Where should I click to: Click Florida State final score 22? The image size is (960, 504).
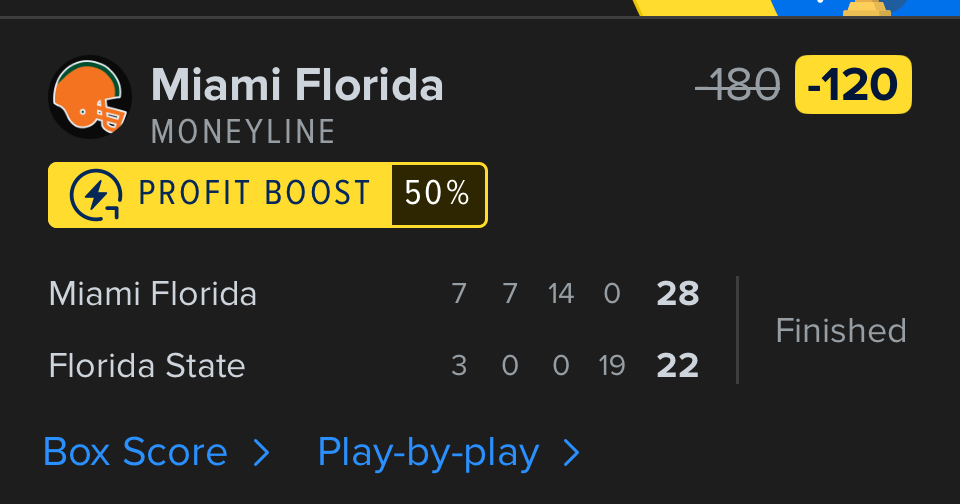pyautogui.click(x=678, y=366)
